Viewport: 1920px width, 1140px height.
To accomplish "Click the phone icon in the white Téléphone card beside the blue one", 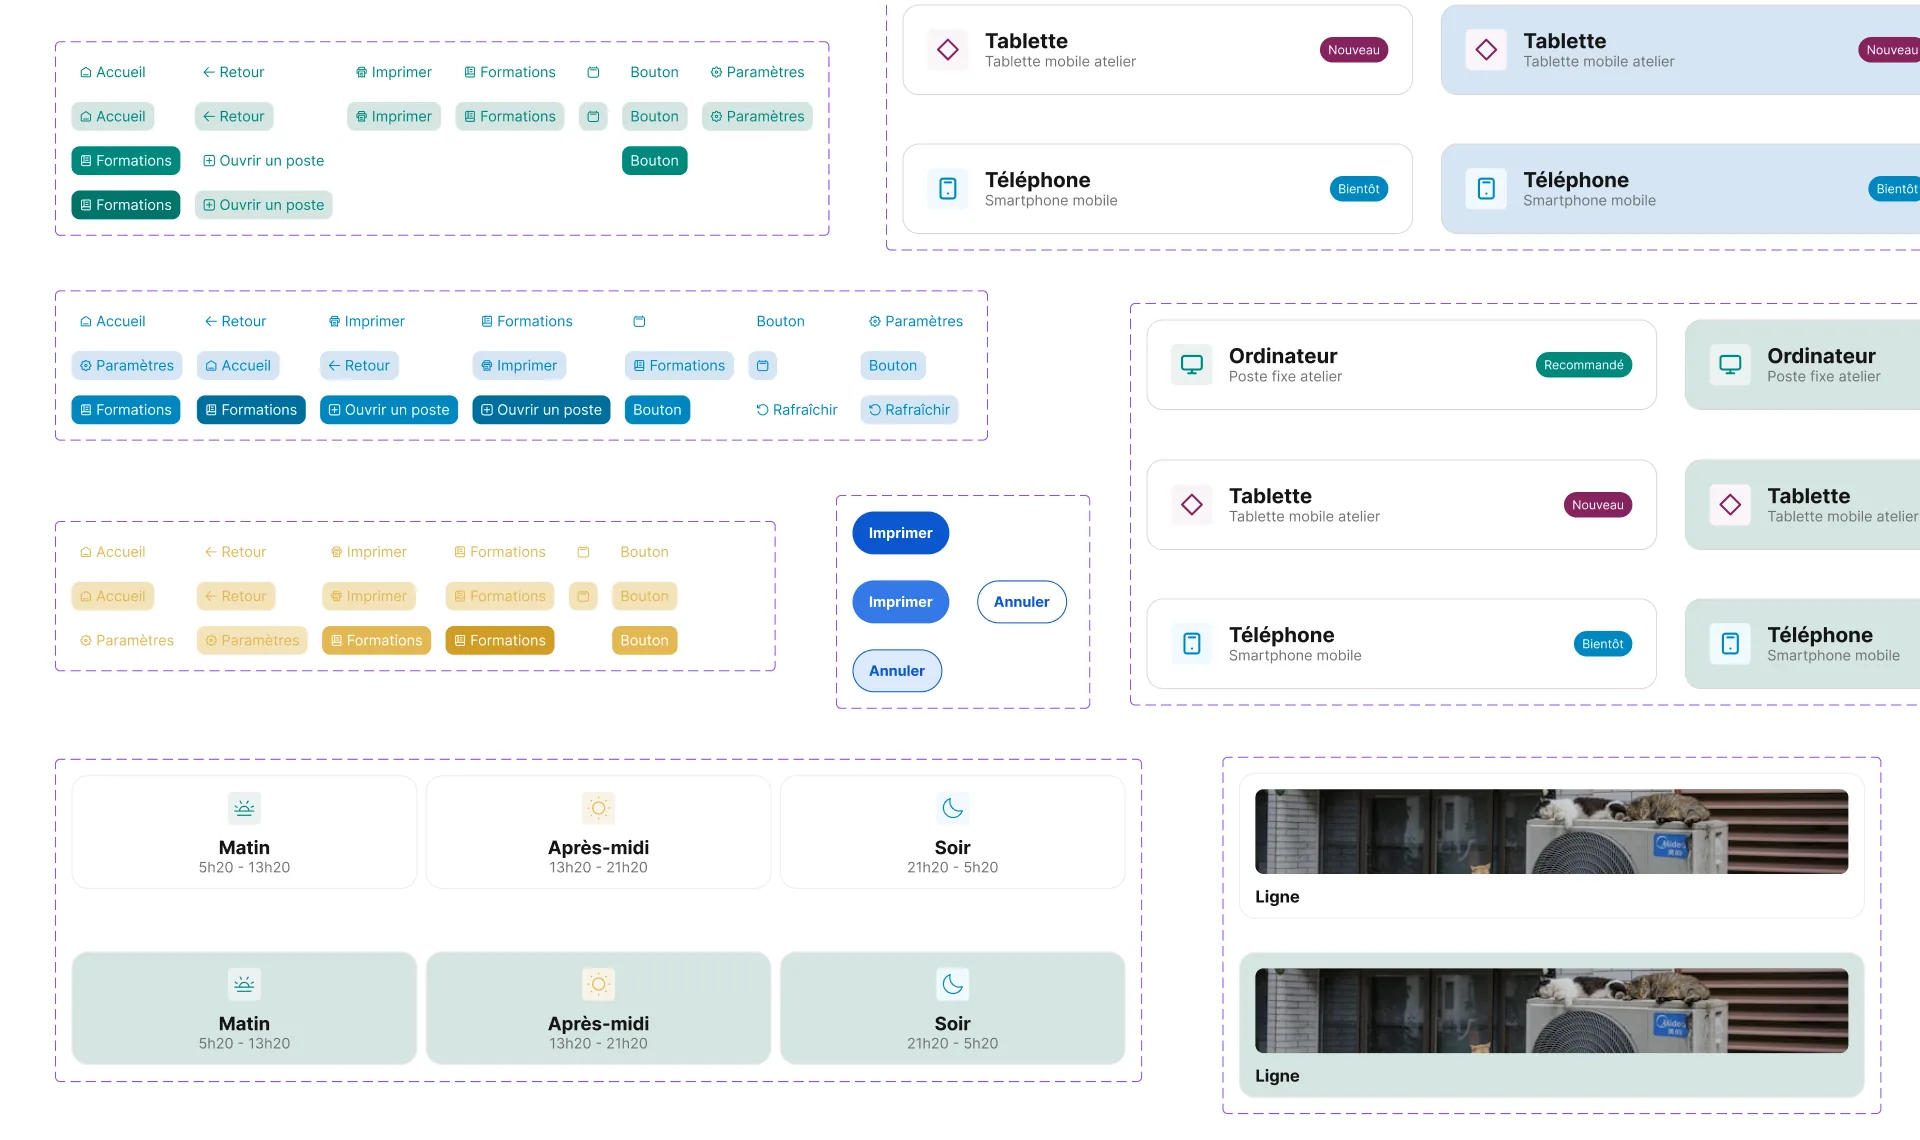I will (x=948, y=189).
